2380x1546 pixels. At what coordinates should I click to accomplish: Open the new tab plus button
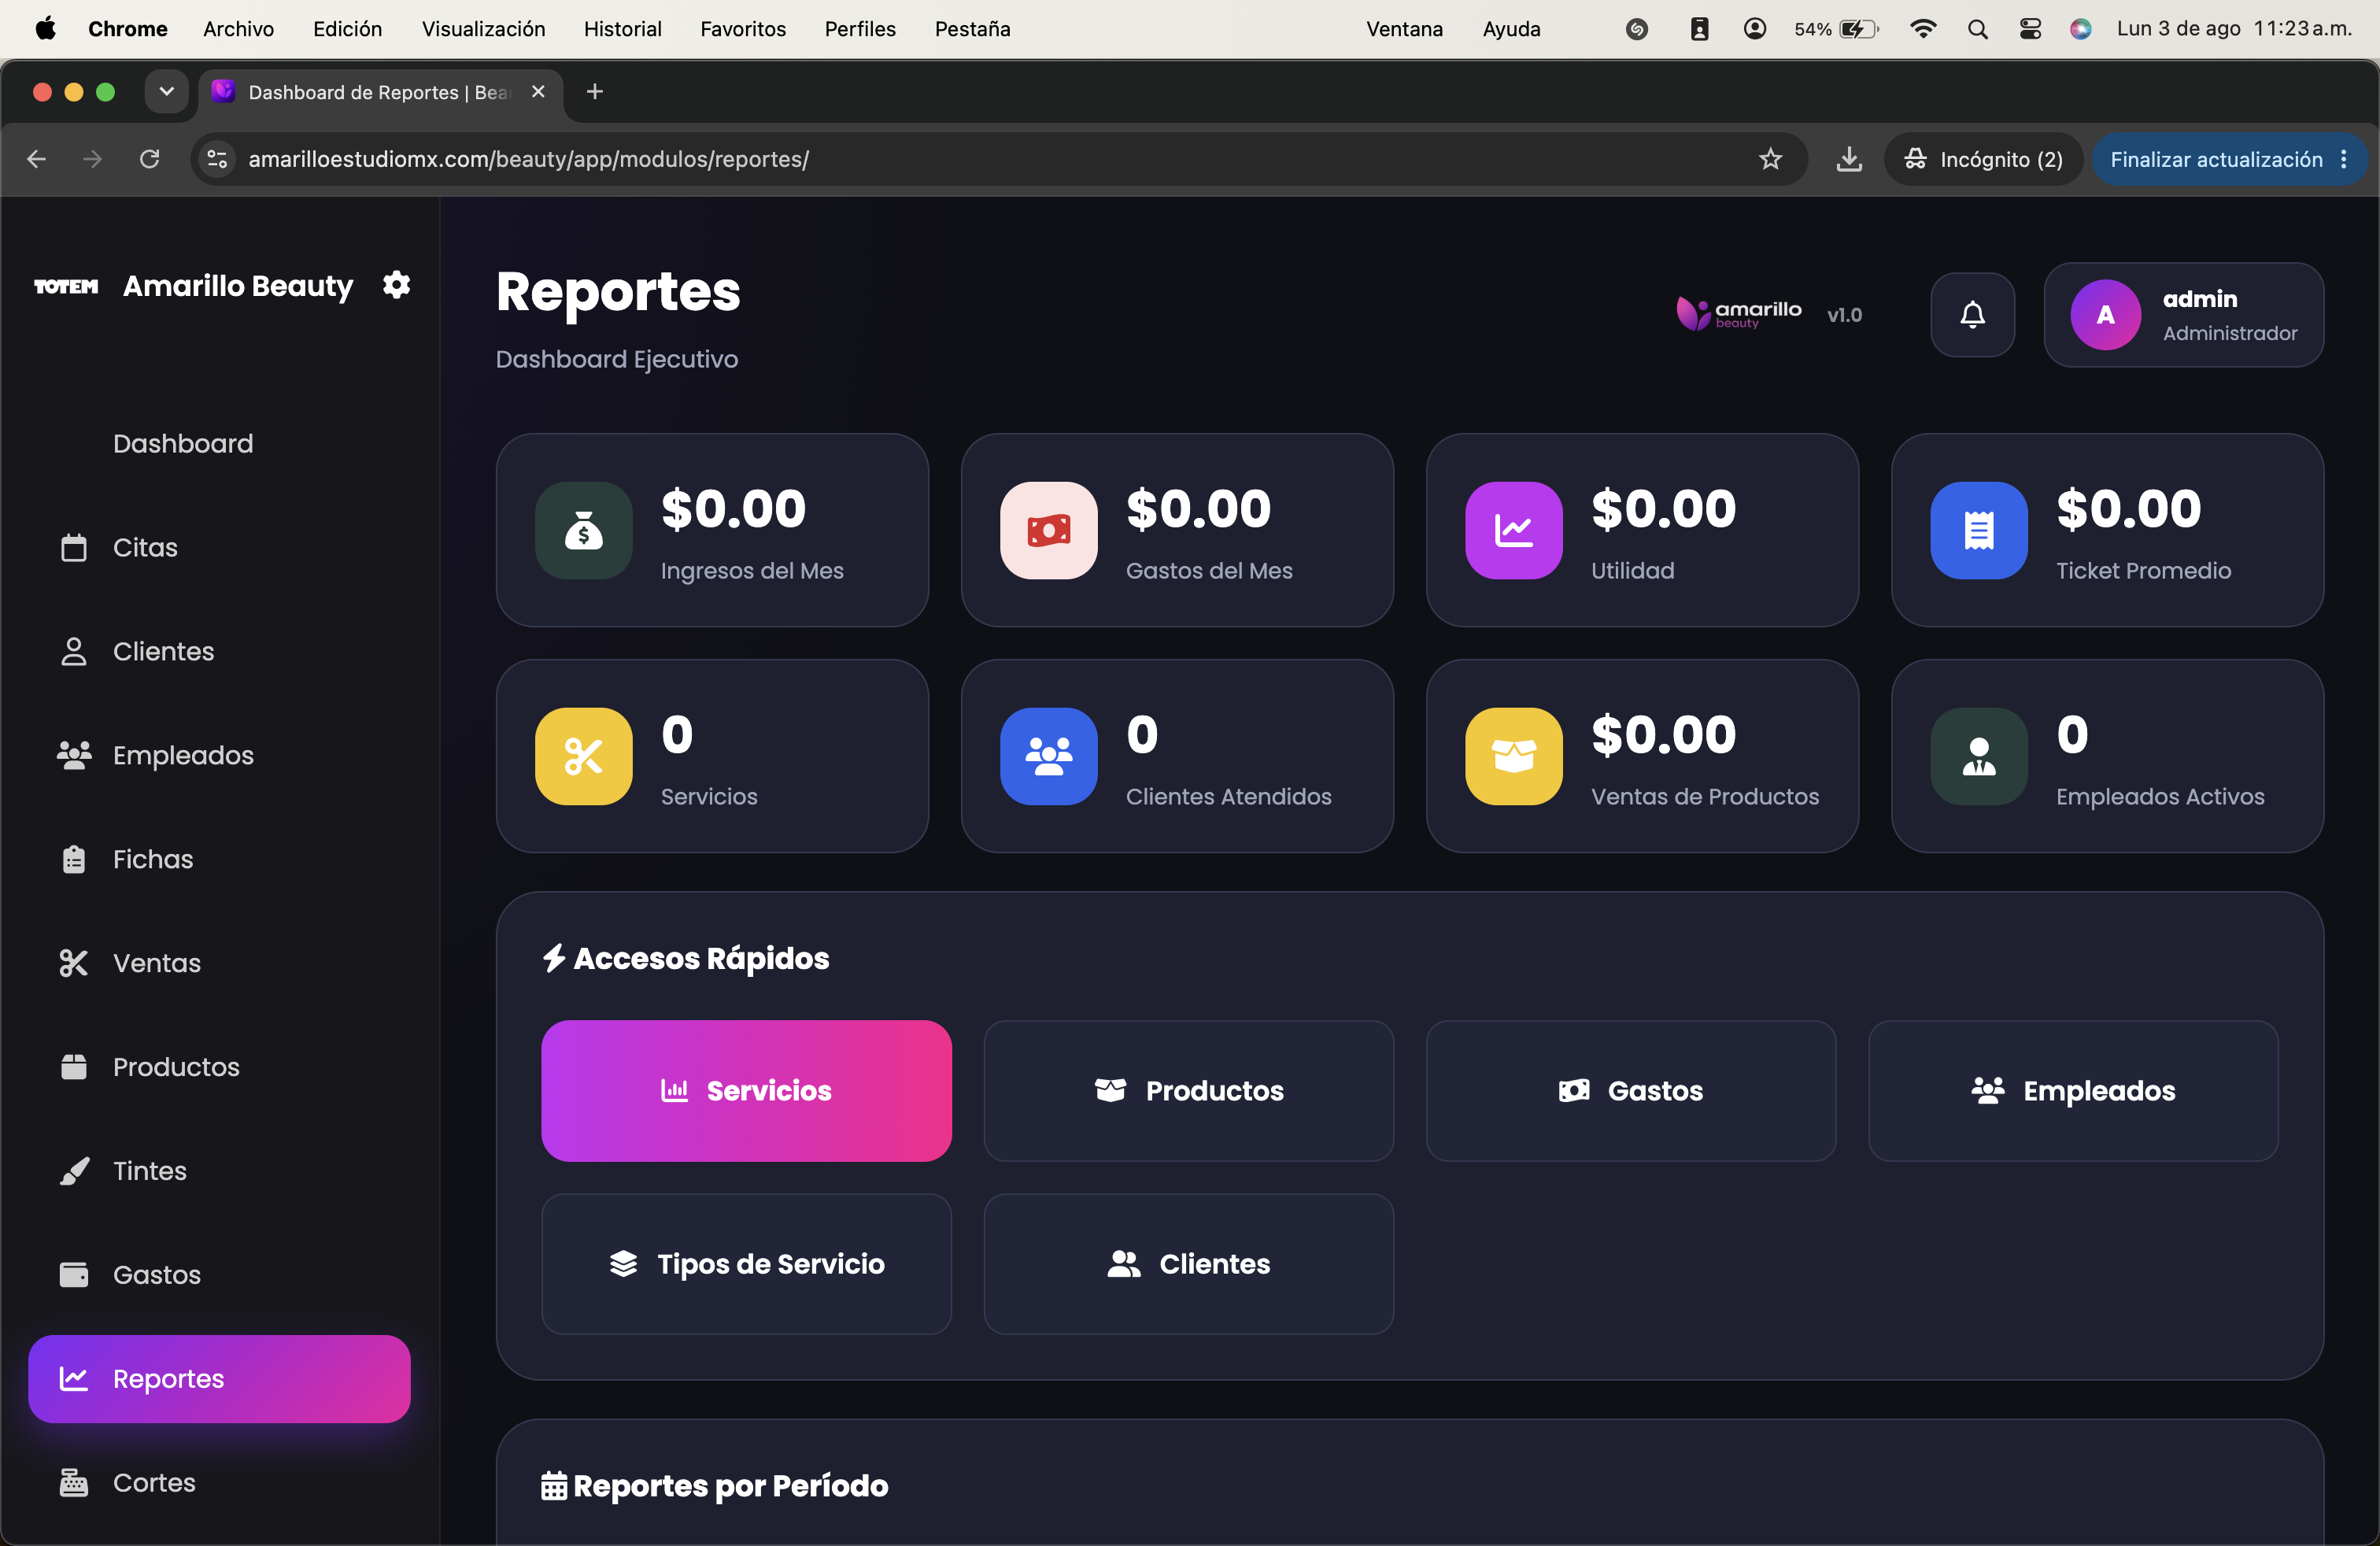[x=595, y=92]
